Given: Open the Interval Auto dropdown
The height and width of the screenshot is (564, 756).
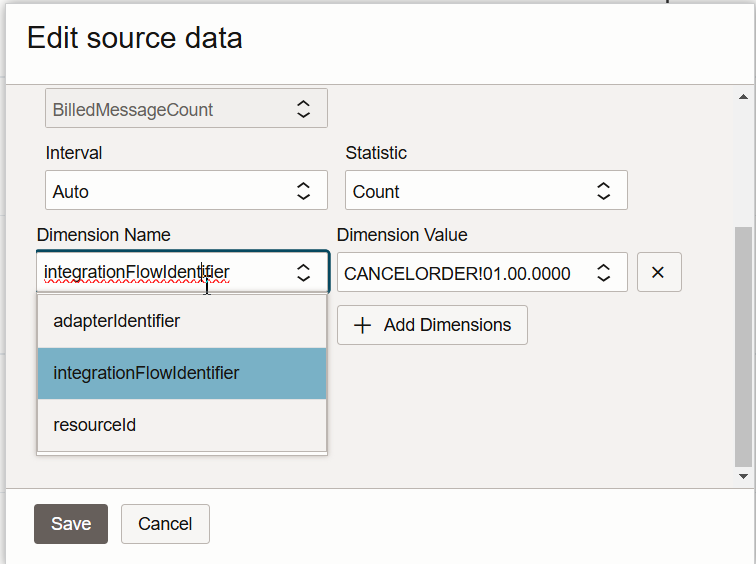Looking at the screenshot, I should pos(303,191).
